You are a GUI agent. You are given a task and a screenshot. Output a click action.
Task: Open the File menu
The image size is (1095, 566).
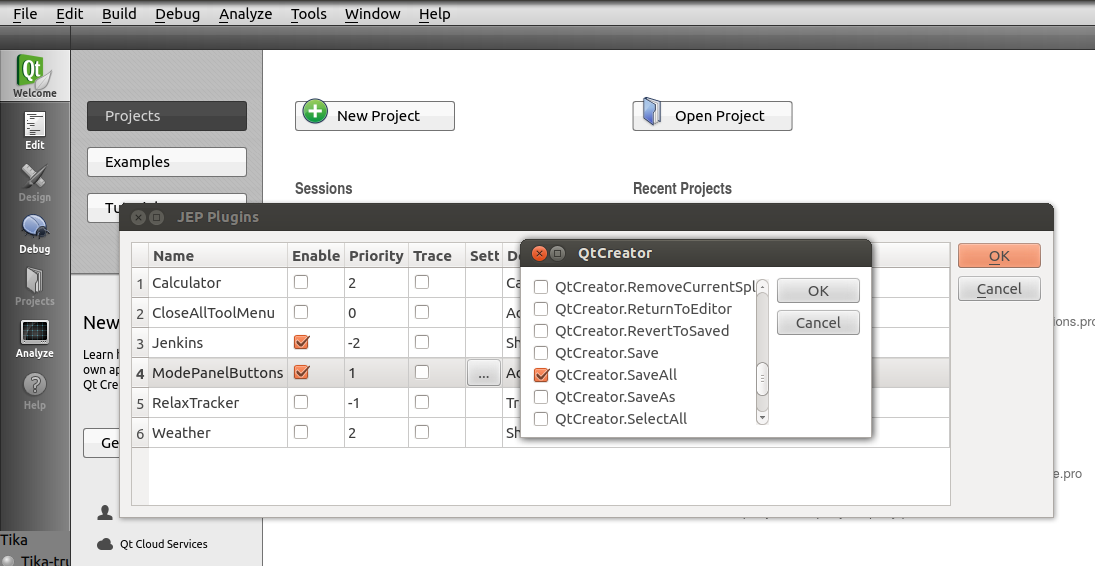pyautogui.click(x=25, y=14)
